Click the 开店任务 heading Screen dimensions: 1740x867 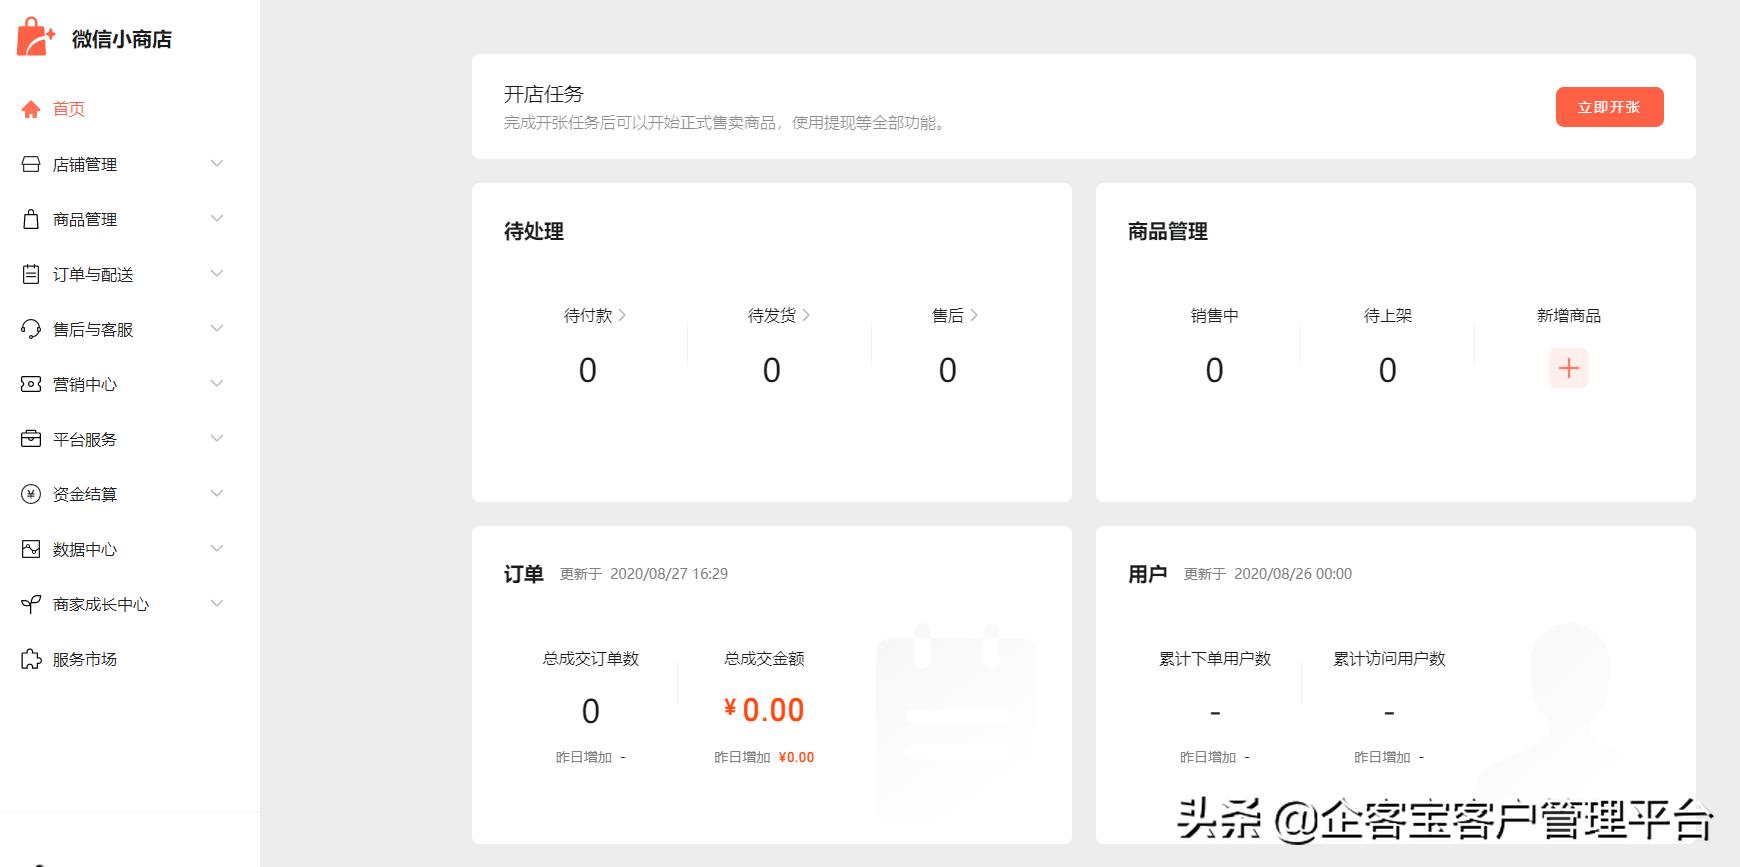coord(544,94)
